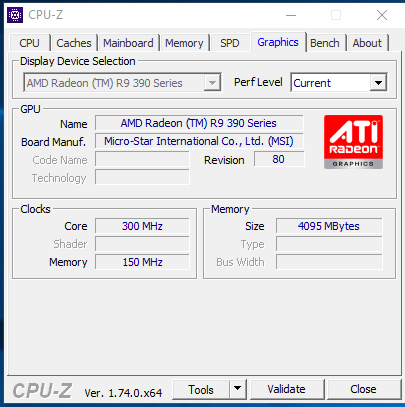The height and width of the screenshot is (407, 405).
Task: Click the Validate button
Action: [286, 389]
